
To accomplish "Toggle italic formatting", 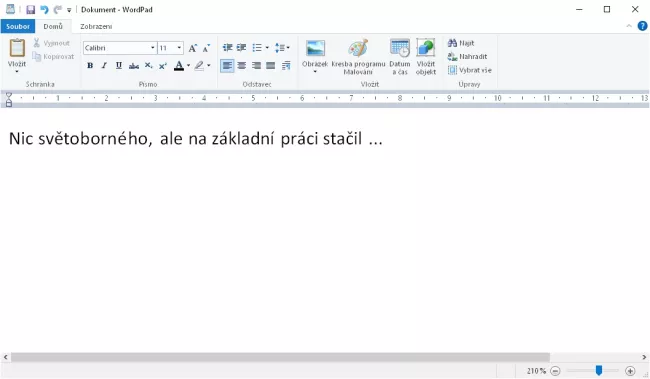I will (x=104, y=66).
